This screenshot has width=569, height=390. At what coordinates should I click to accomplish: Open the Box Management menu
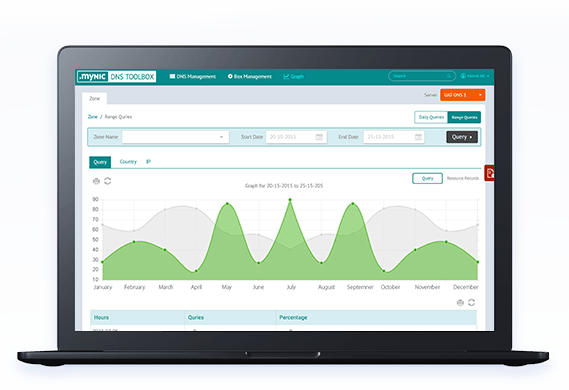pos(250,77)
